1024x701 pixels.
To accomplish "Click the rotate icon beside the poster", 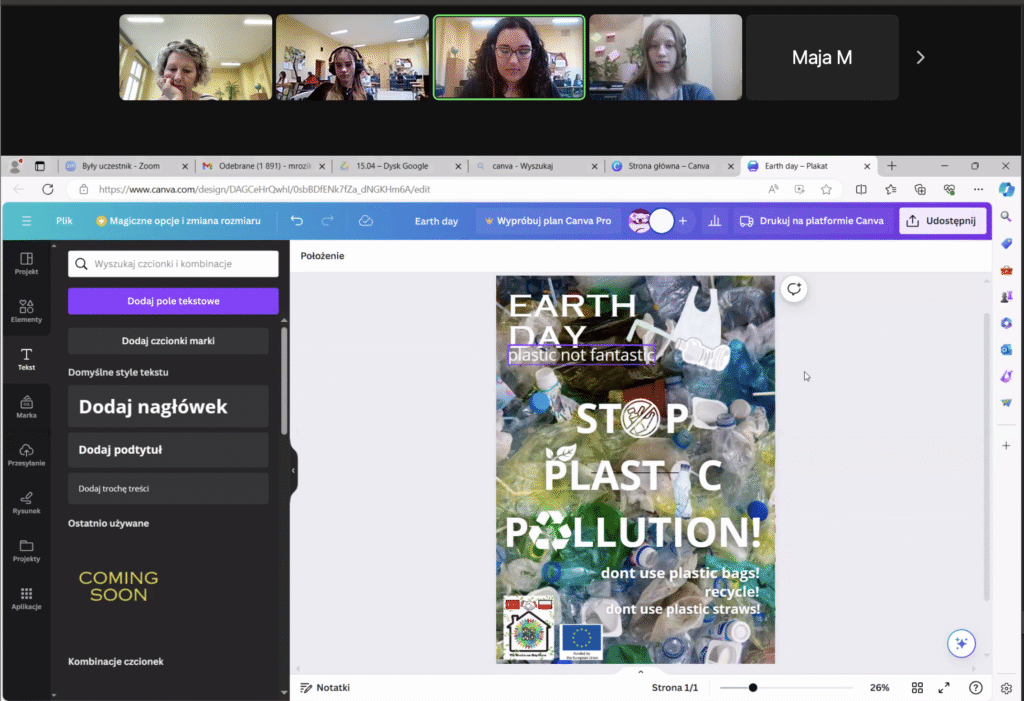I will point(794,289).
